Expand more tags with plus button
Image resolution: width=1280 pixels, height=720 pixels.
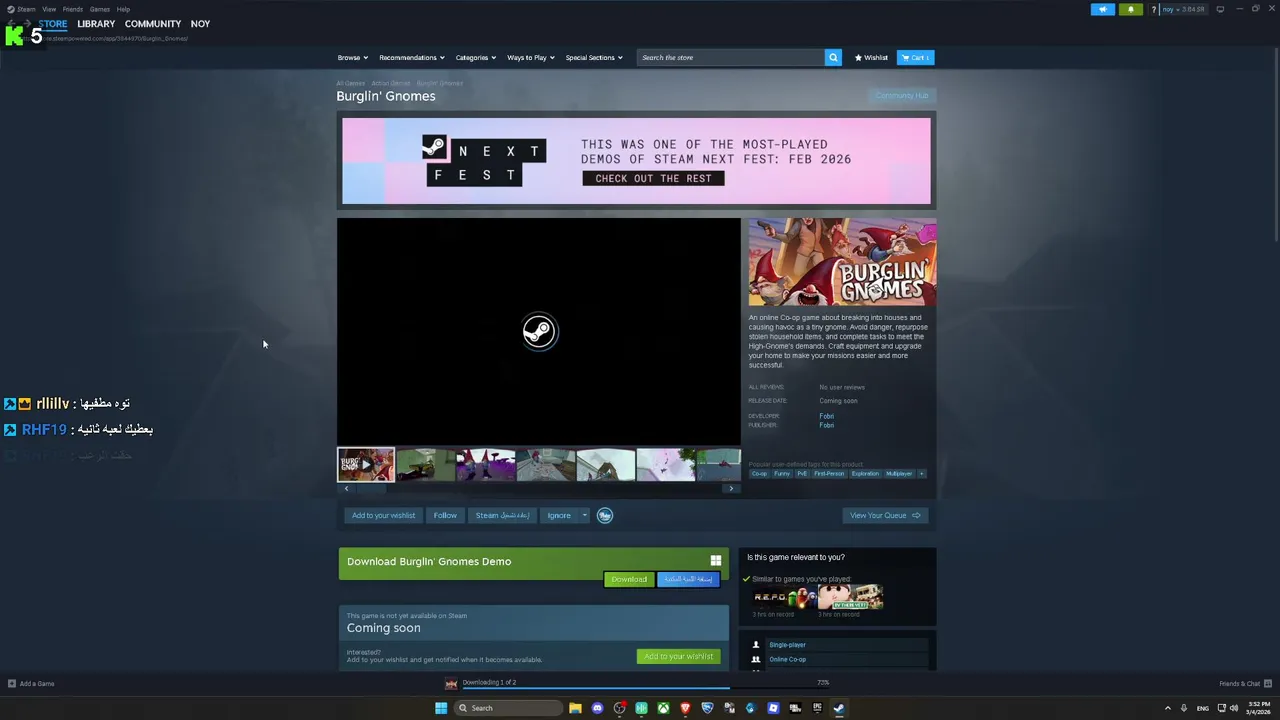click(922, 473)
